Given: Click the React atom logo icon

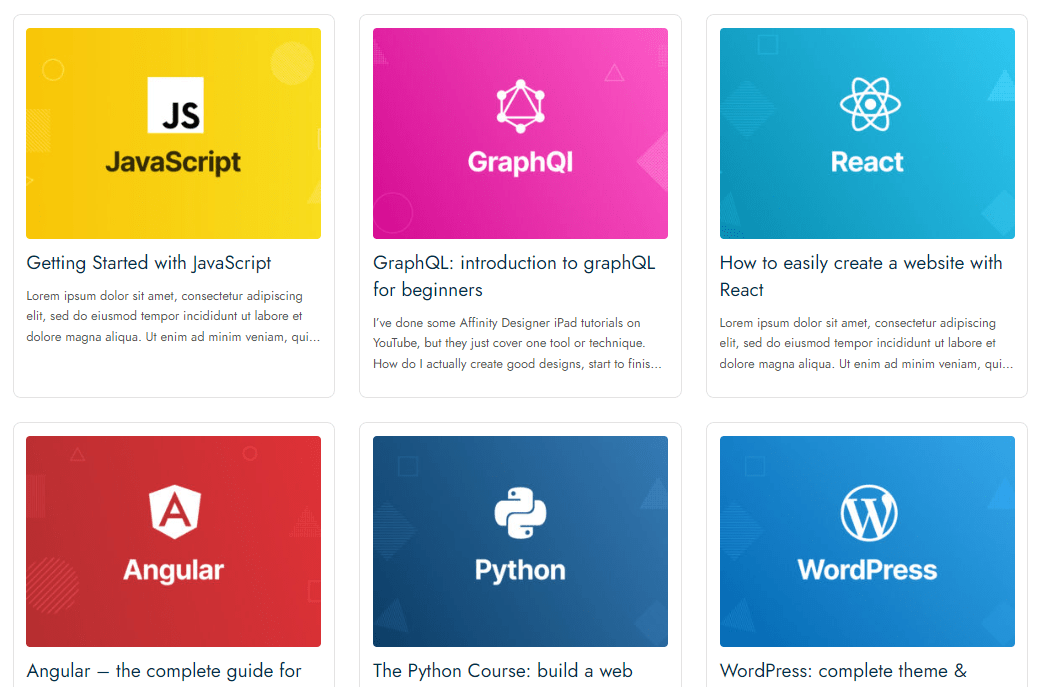Looking at the screenshot, I should coord(870,104).
